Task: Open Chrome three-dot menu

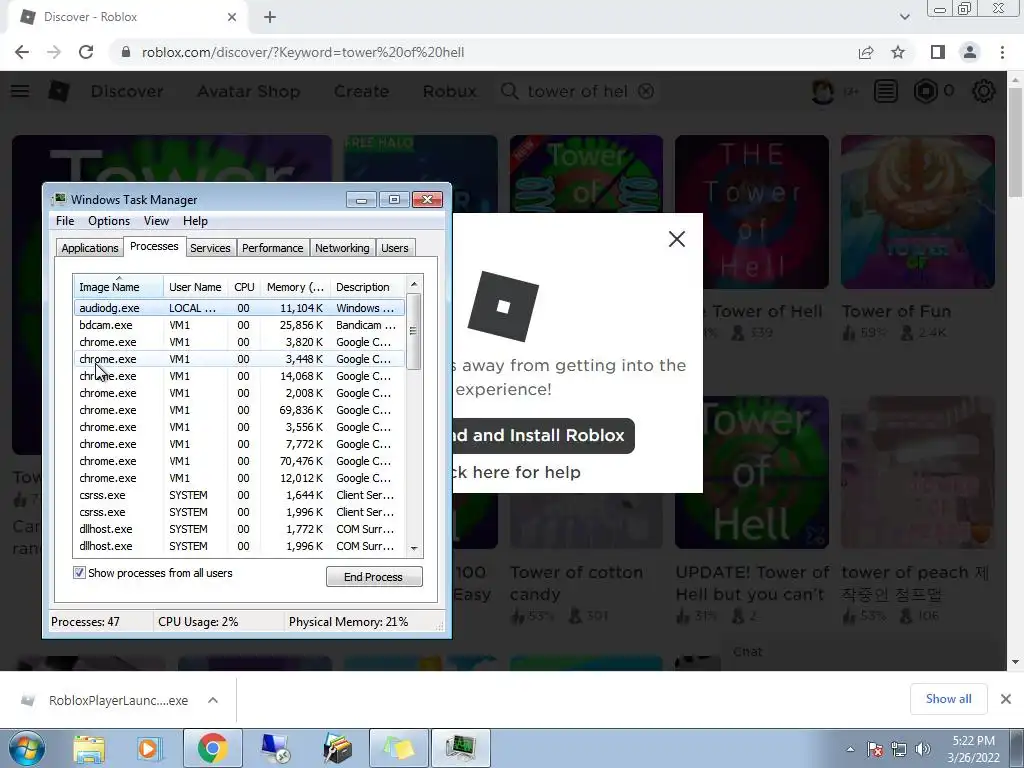Action: click(x=1002, y=52)
